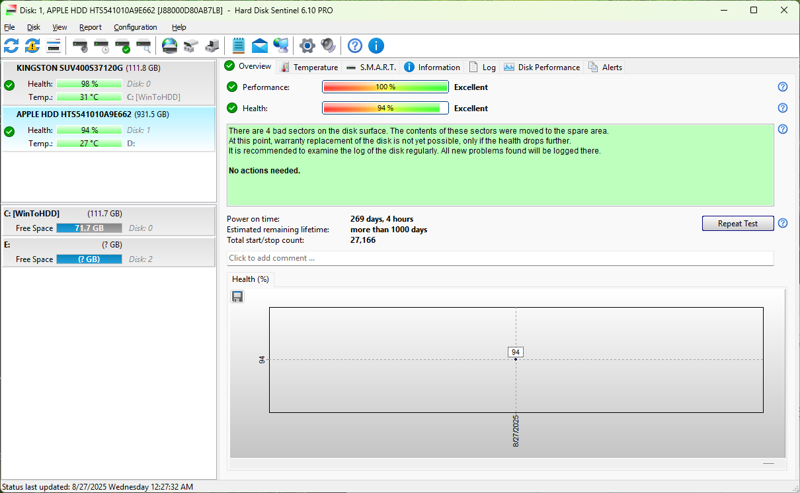Click the help icon beside Performance bar
Viewport: 800px width, 493px height.
783,87
